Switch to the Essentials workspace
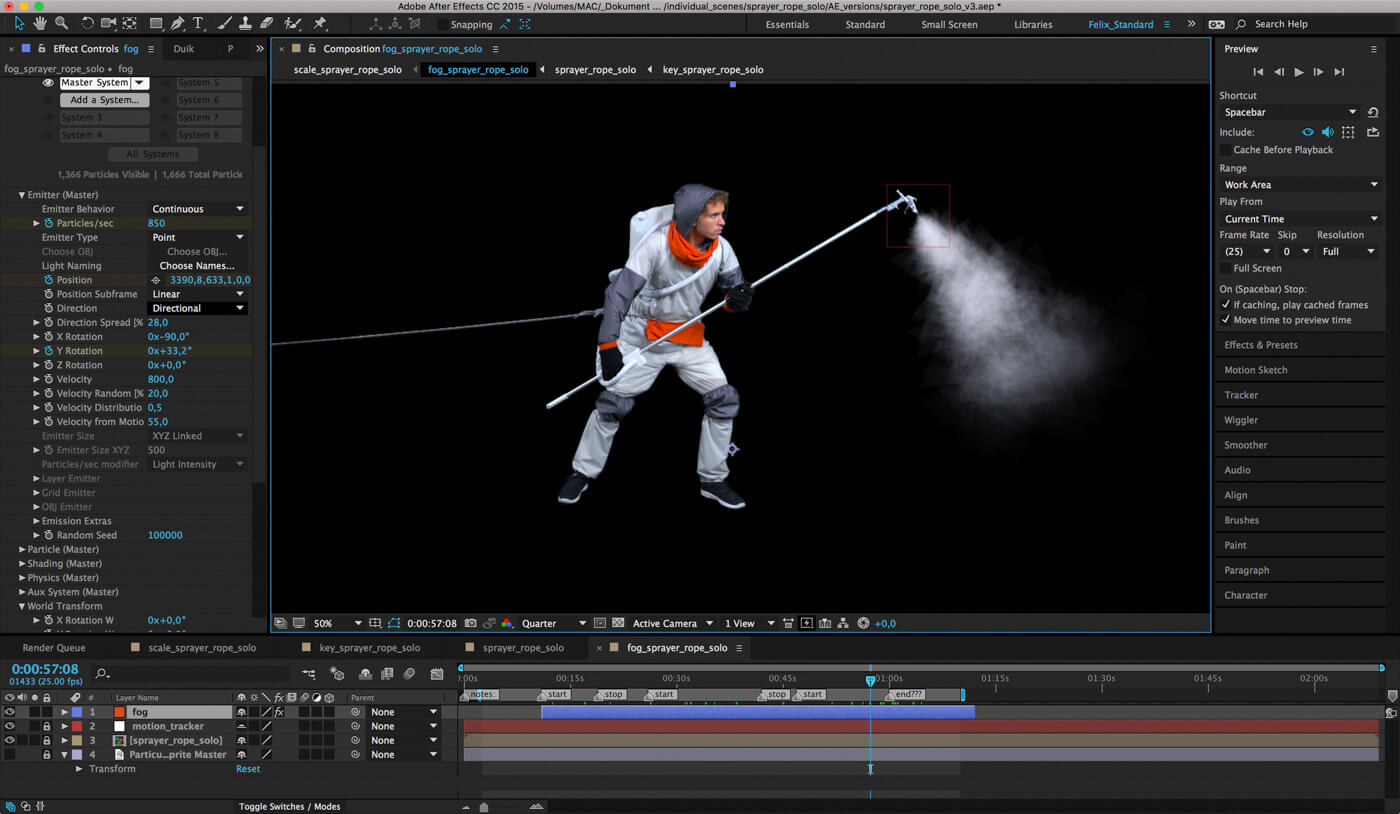Image resolution: width=1400 pixels, height=814 pixels. pyautogui.click(x=787, y=24)
